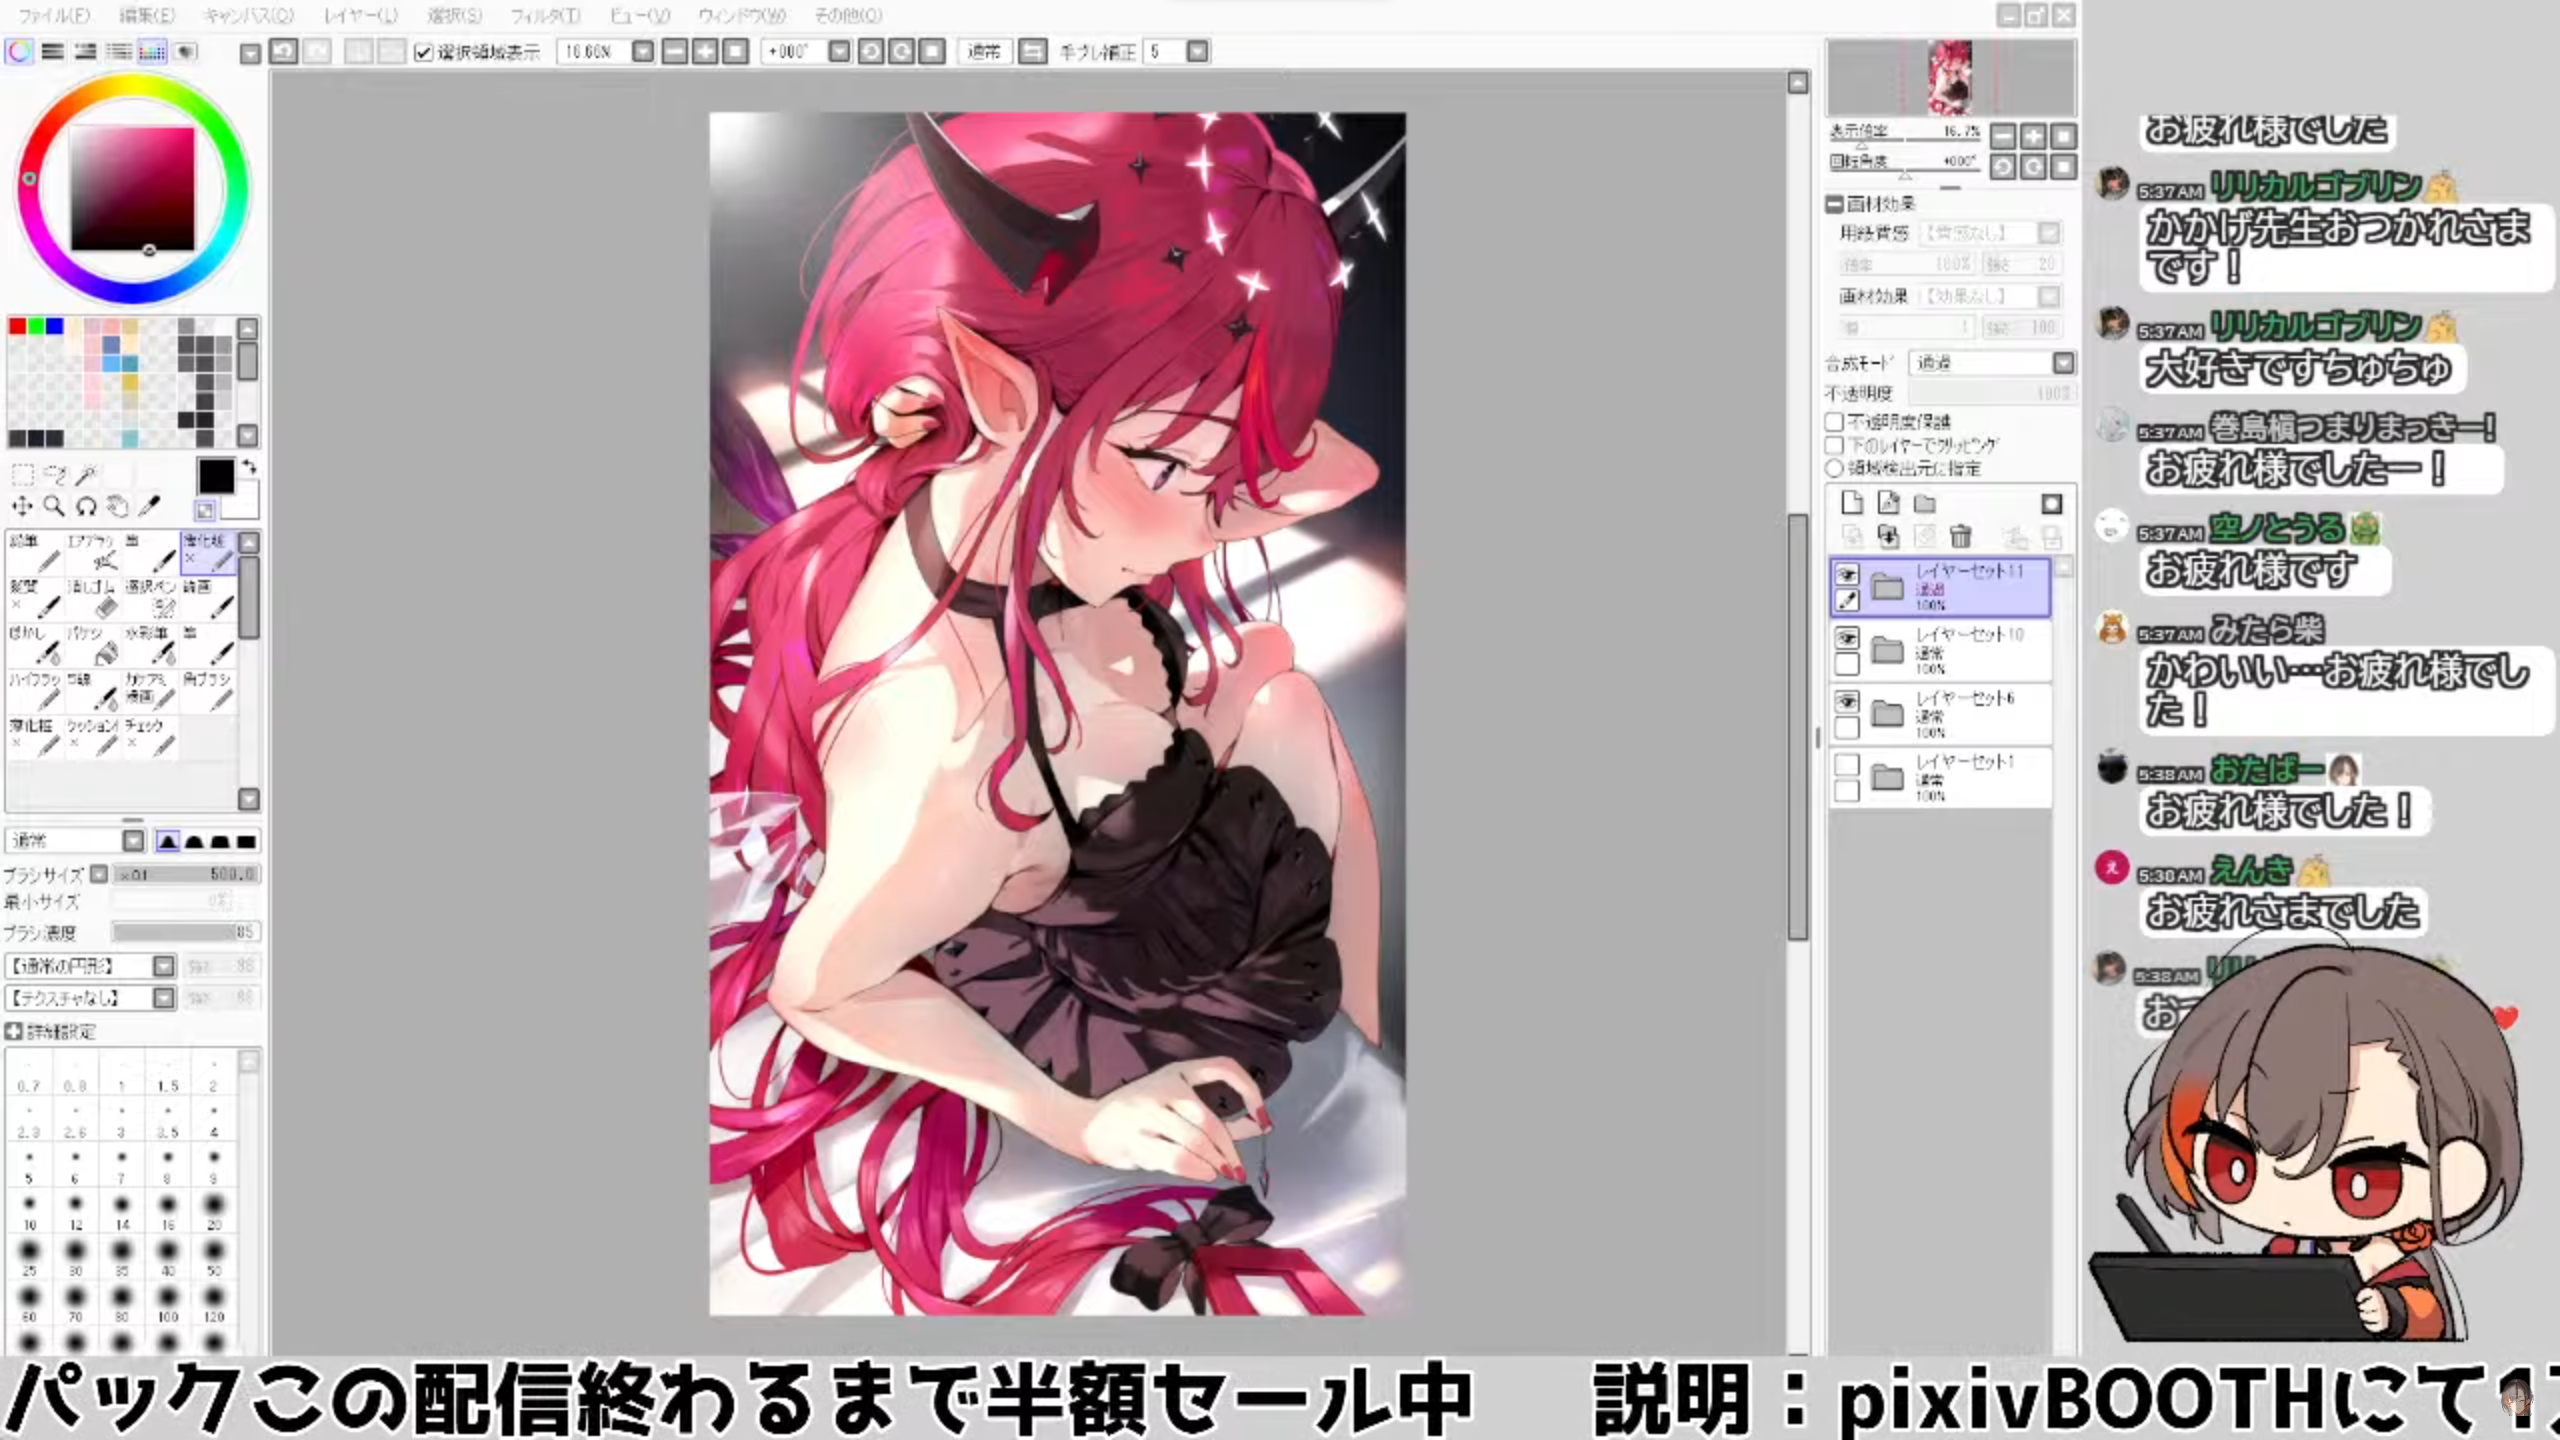This screenshot has height=1440, width=2560.
Task: Select the 消しゴム eraser tool
Action: point(93,598)
